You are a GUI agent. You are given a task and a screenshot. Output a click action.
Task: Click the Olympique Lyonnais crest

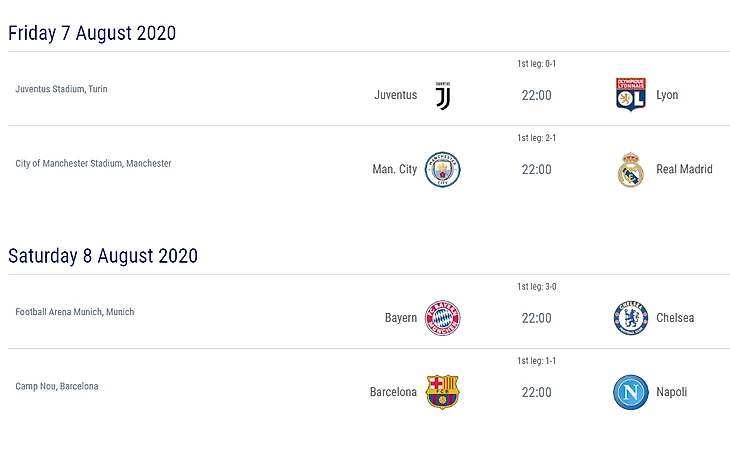click(630, 95)
